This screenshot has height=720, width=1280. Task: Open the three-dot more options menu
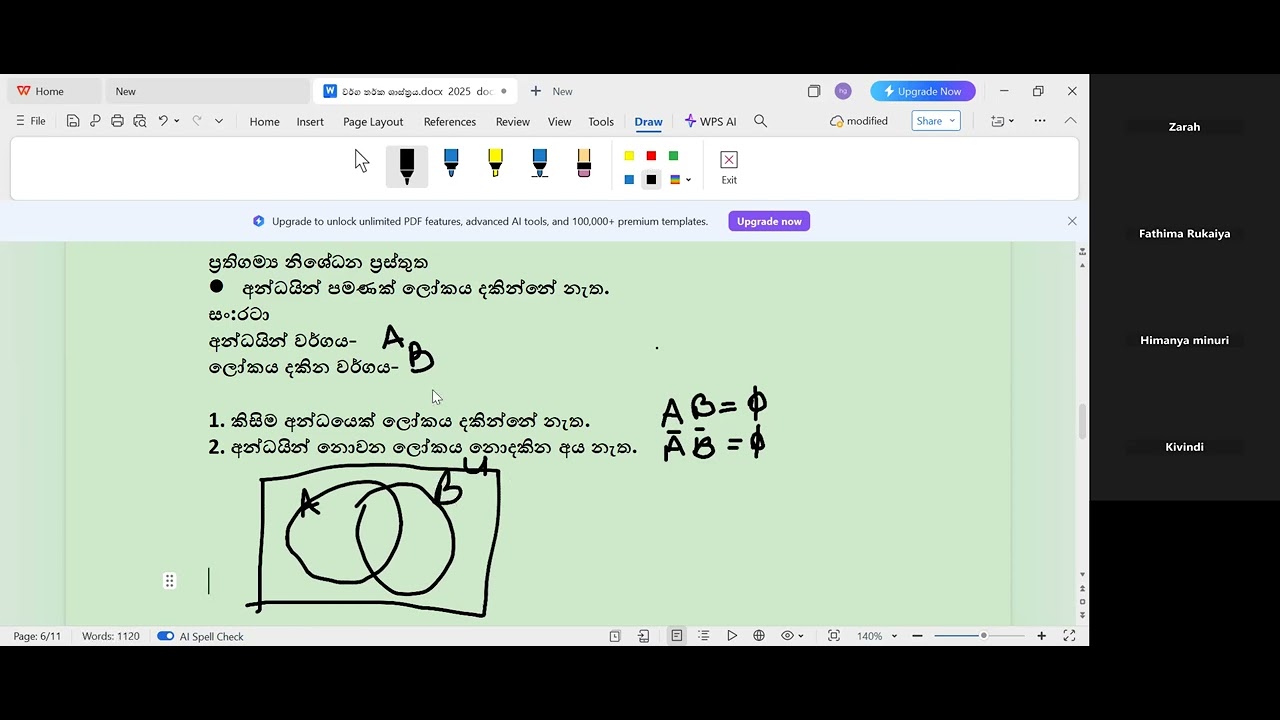pyautogui.click(x=1040, y=121)
